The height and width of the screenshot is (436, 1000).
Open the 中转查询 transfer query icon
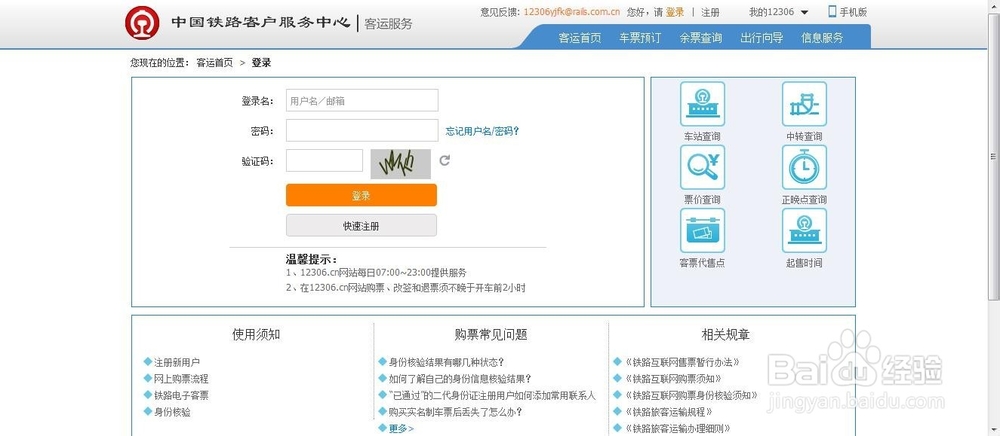click(804, 104)
